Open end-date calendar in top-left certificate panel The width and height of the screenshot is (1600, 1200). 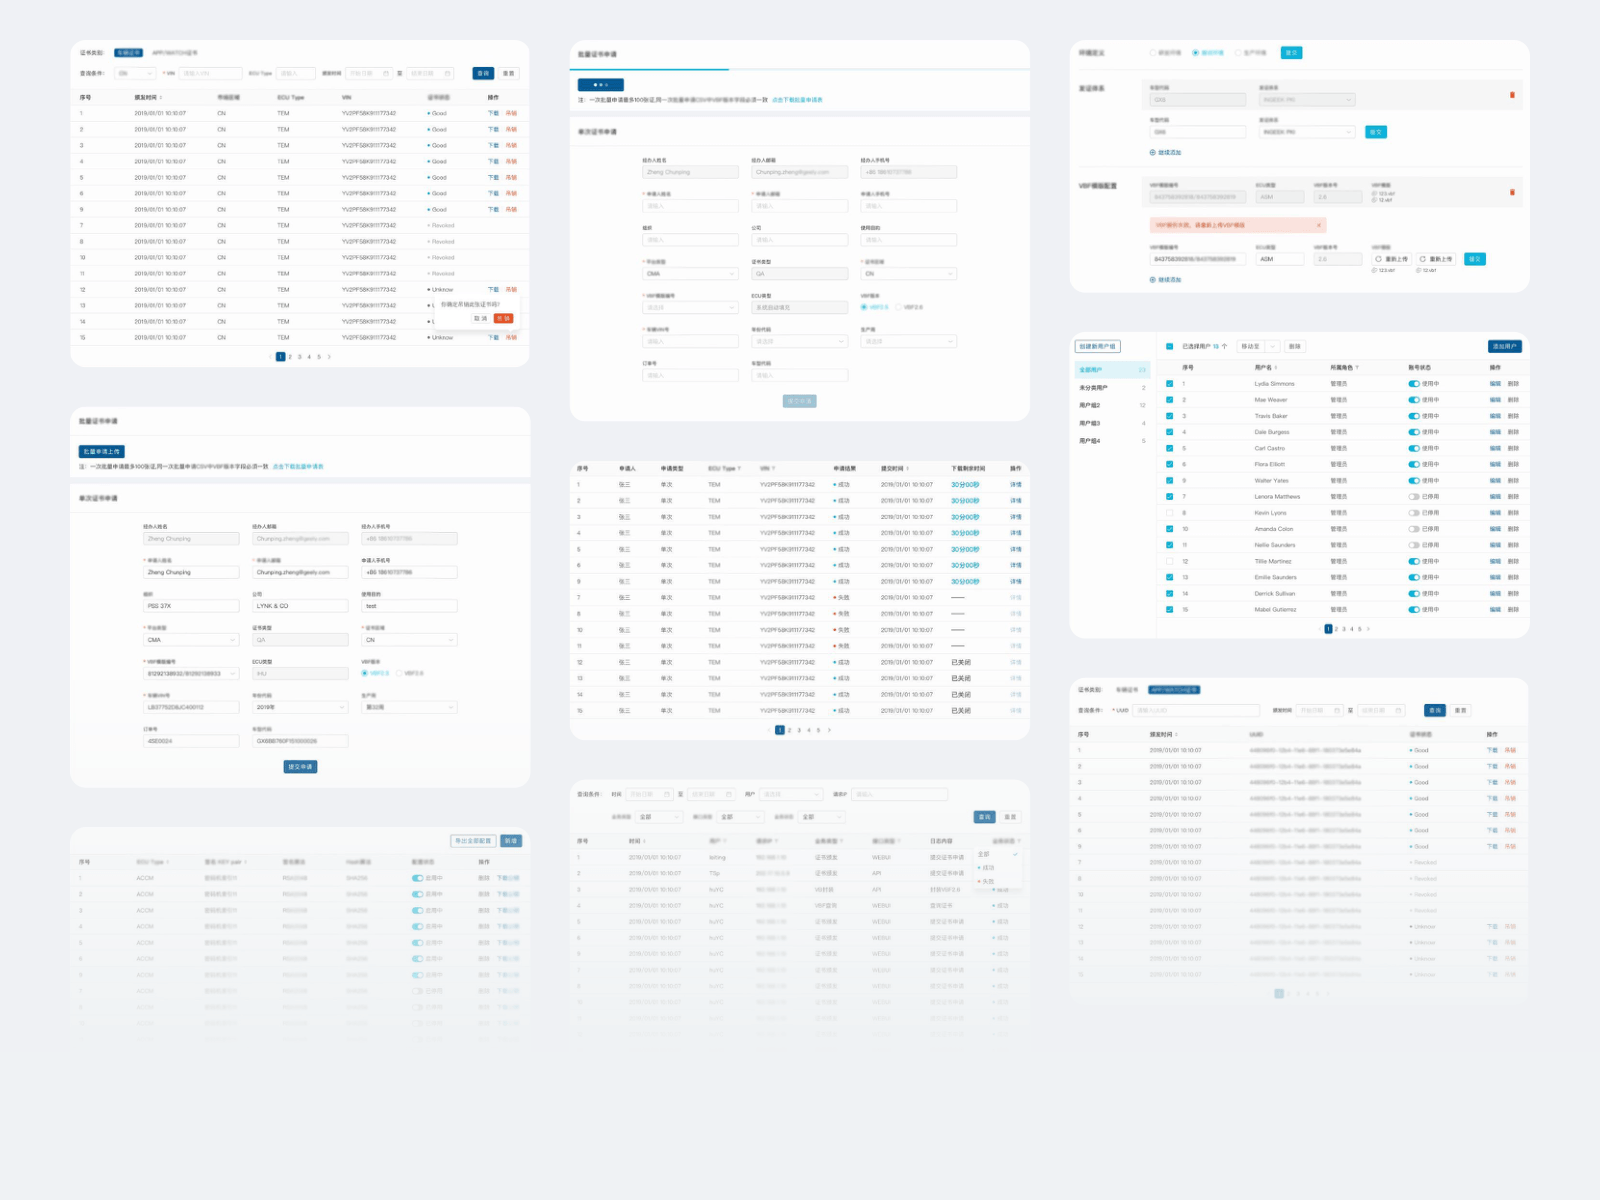(x=447, y=73)
